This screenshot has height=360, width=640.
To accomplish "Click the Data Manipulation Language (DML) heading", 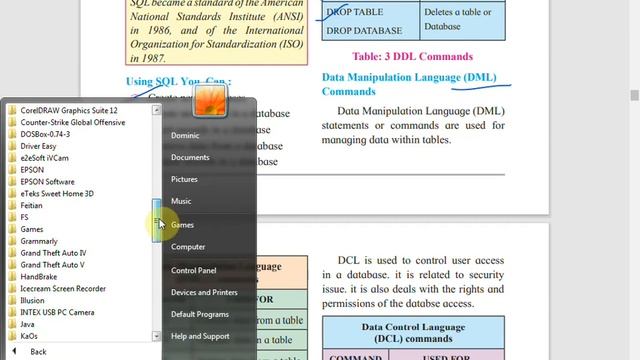I will (x=409, y=84).
